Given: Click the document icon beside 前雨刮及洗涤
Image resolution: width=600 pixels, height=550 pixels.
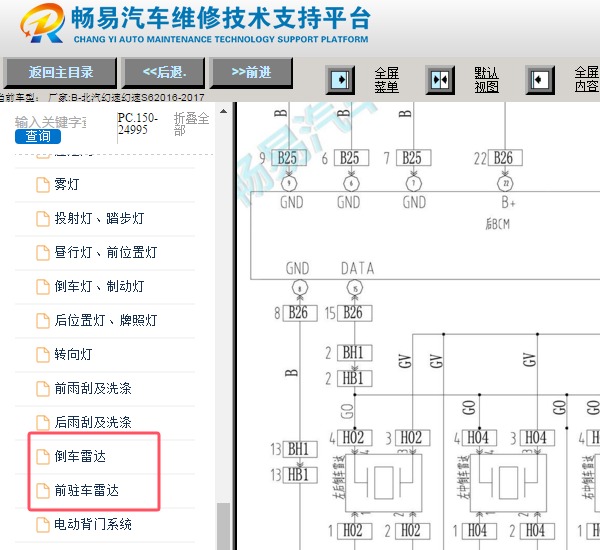Looking at the screenshot, I should (43, 389).
